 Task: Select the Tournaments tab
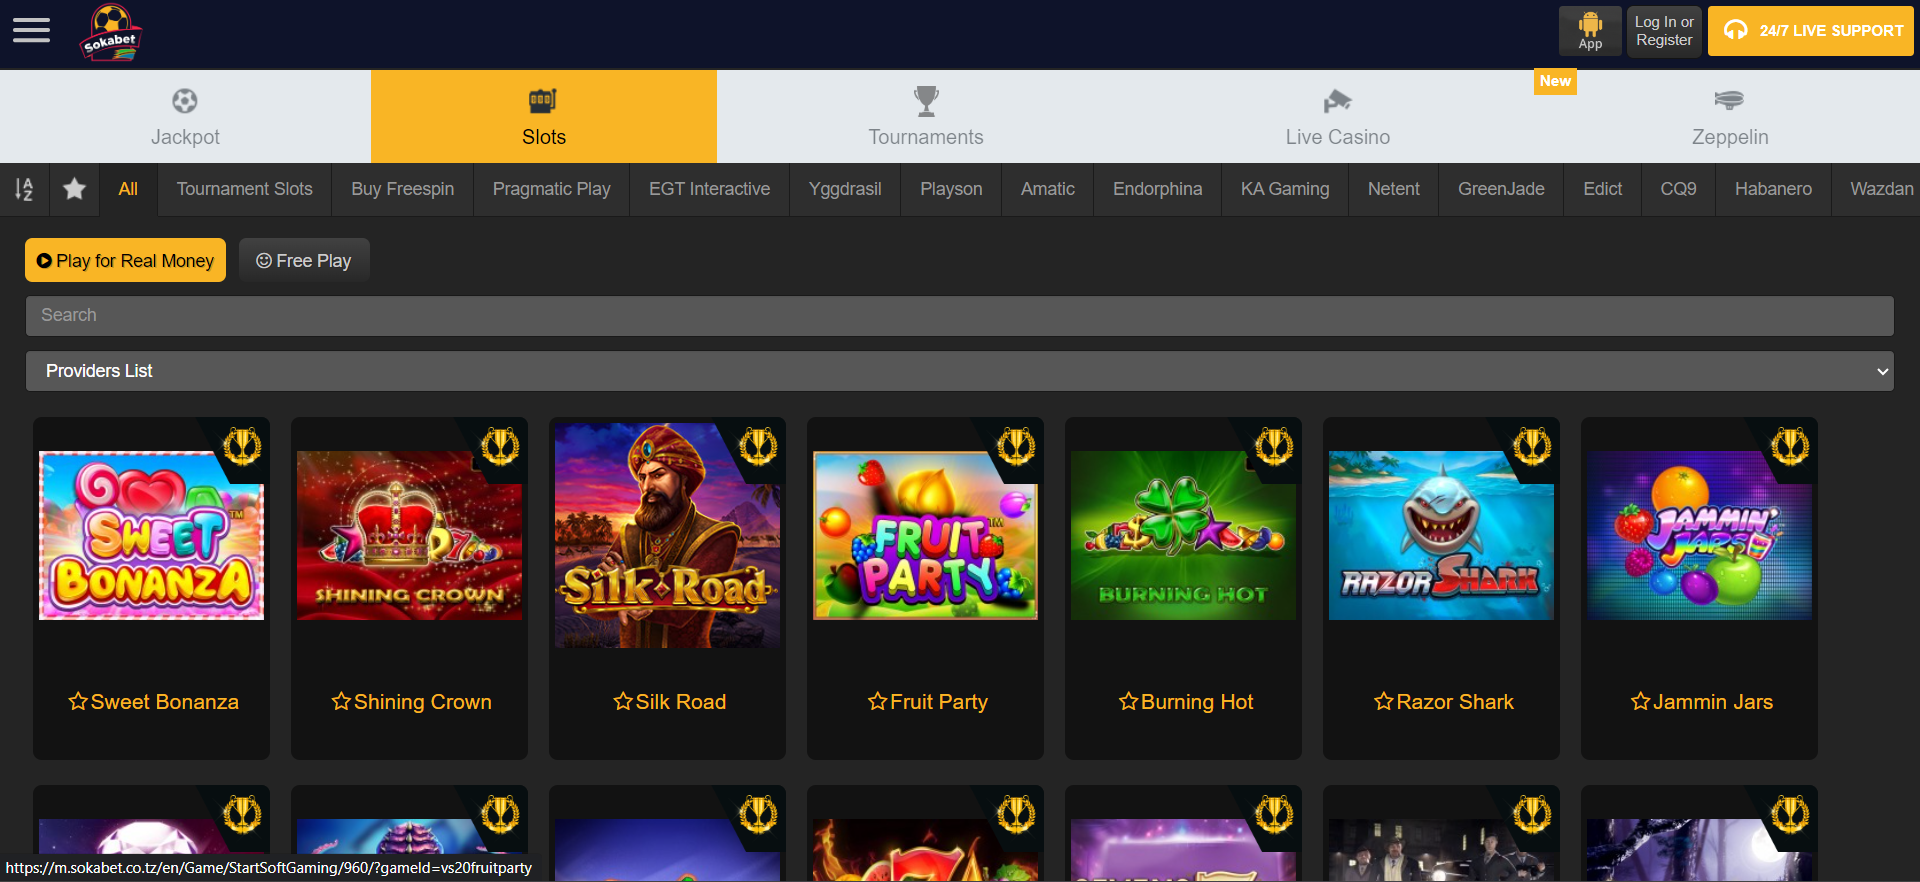click(x=925, y=116)
